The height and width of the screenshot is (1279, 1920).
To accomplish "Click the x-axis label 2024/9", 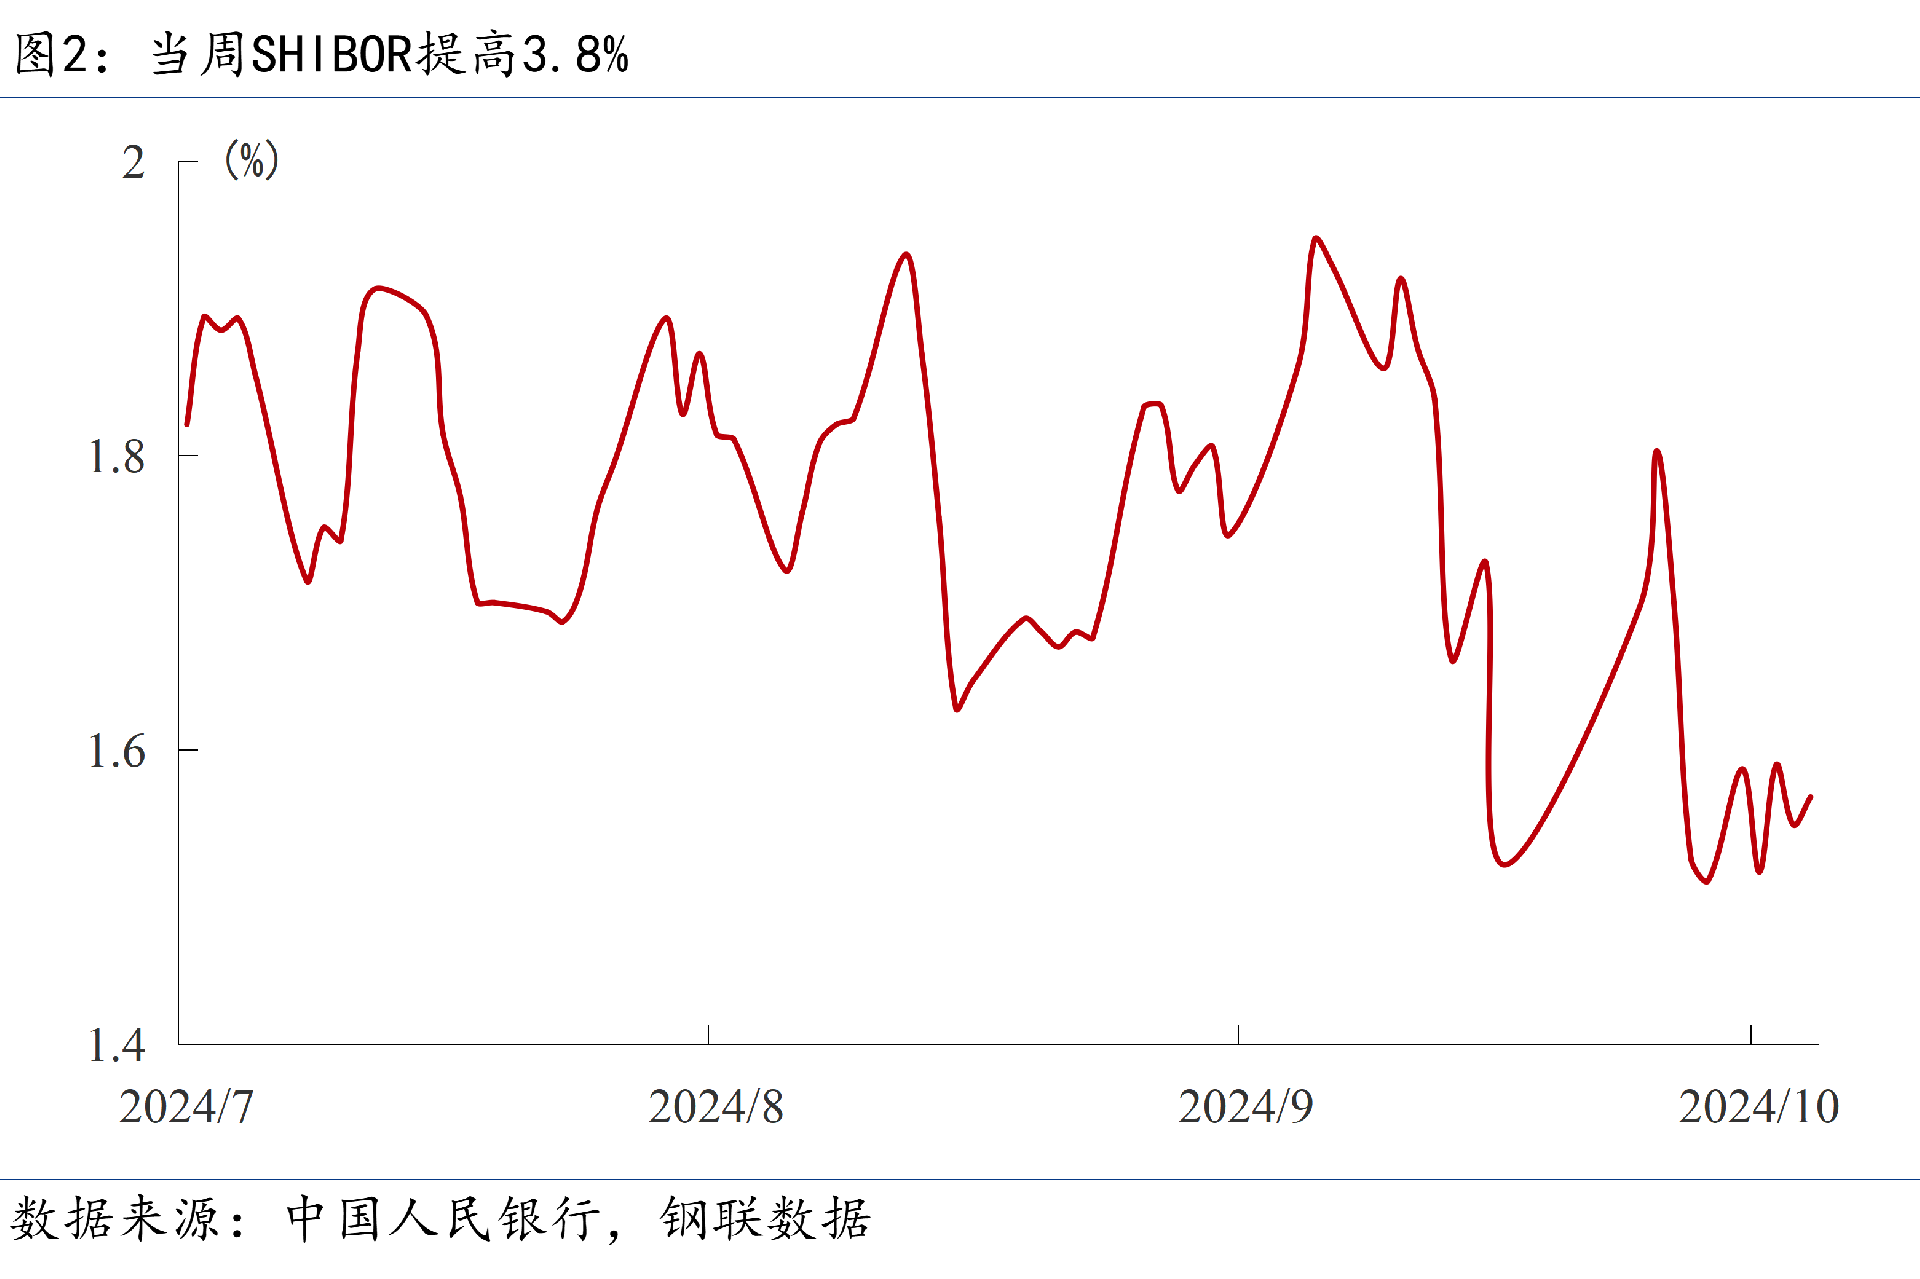I will 1245,1107.
